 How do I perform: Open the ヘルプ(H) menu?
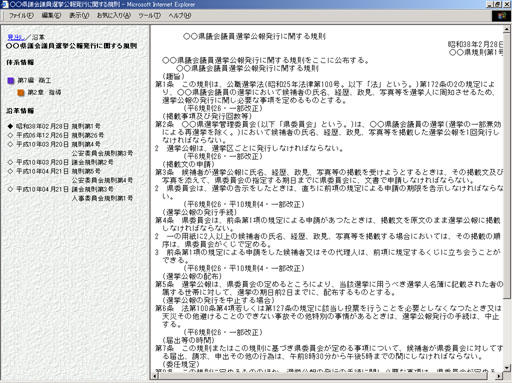click(179, 15)
